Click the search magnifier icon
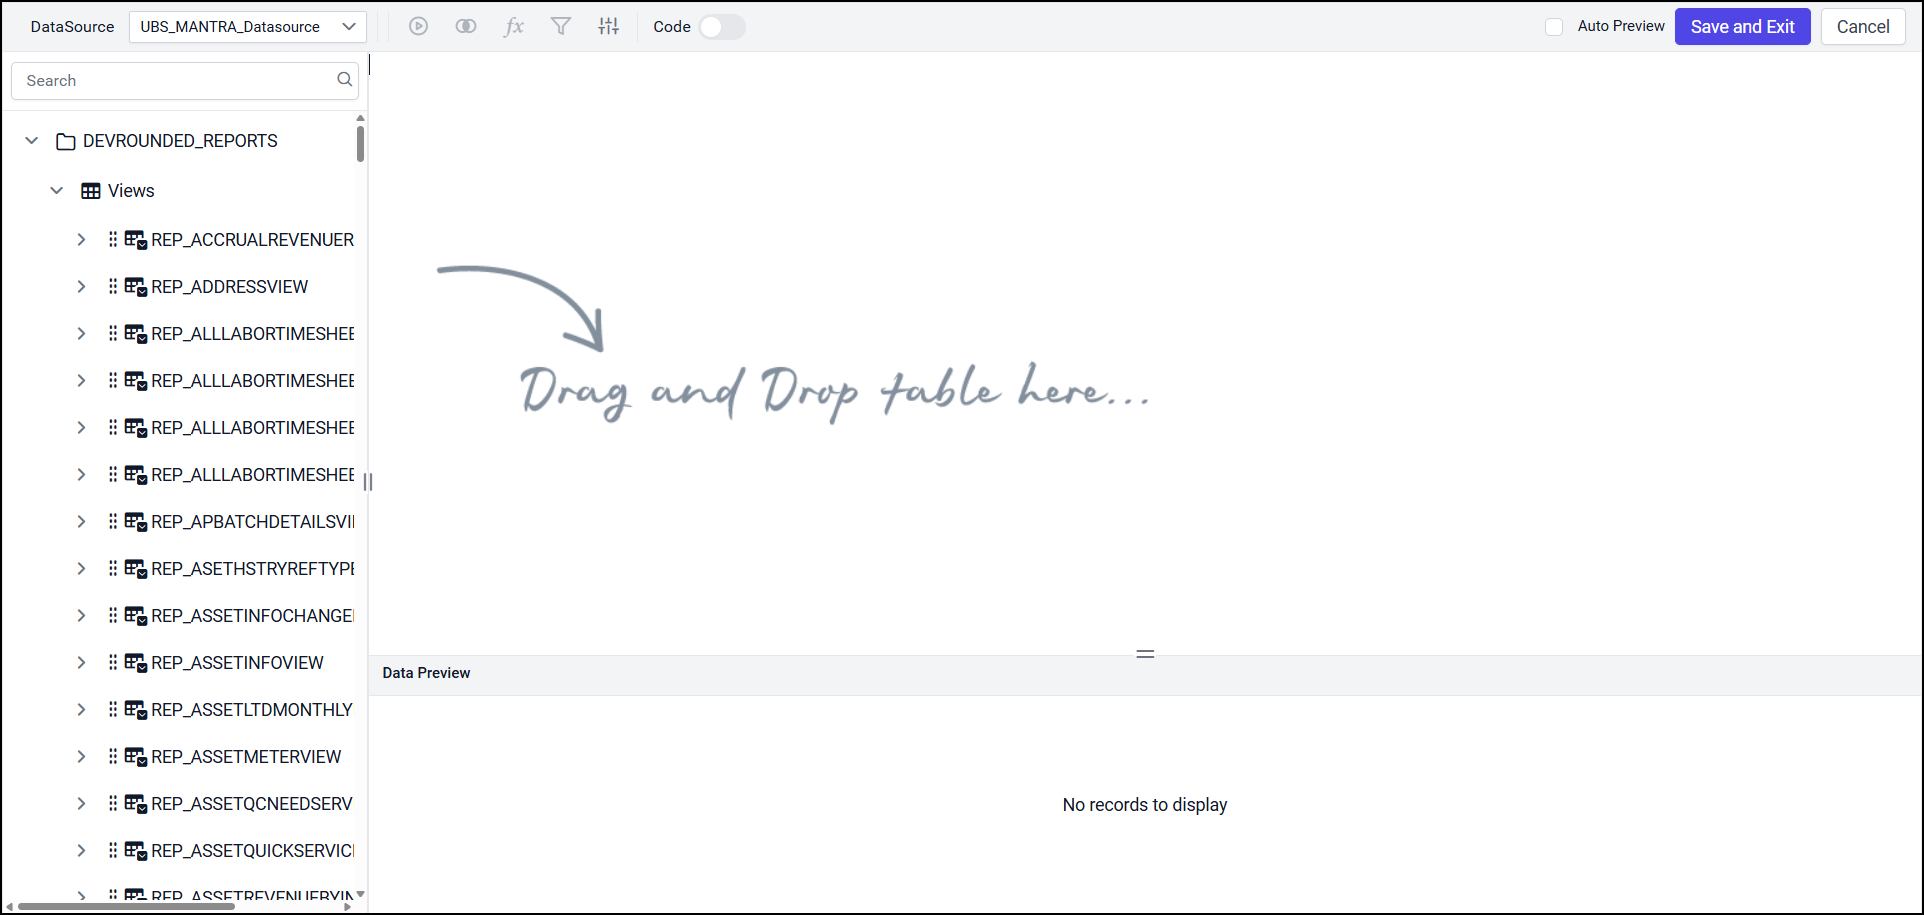Image resolution: width=1924 pixels, height=915 pixels. (345, 80)
